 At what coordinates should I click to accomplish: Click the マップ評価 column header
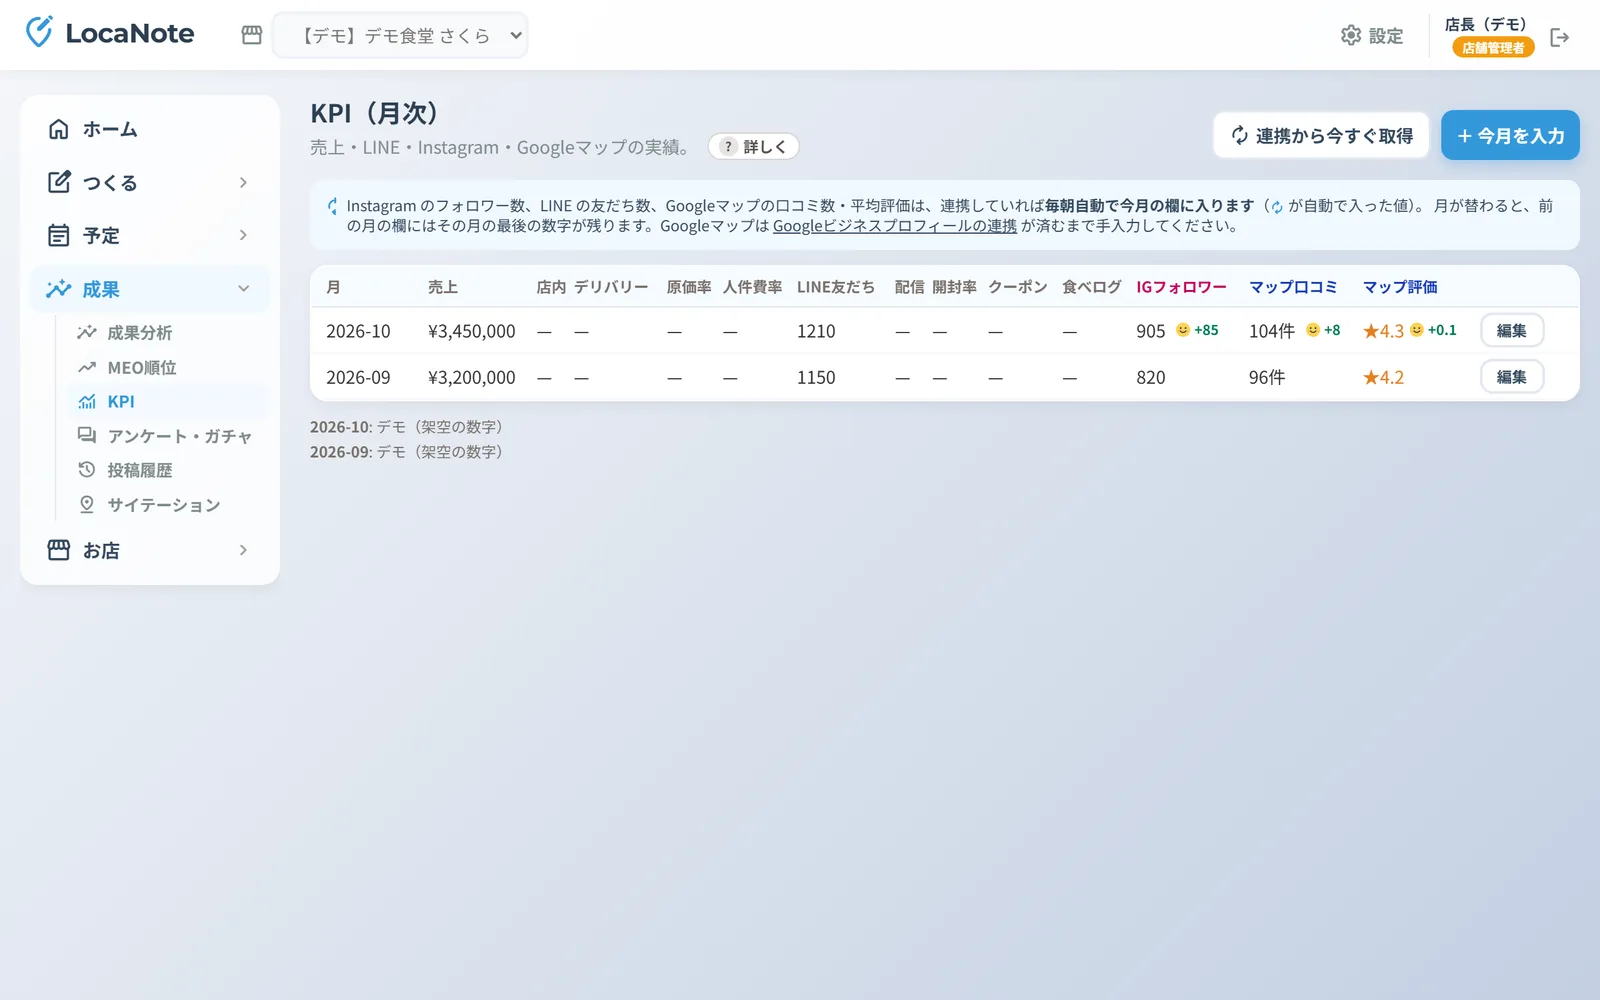pos(1400,287)
